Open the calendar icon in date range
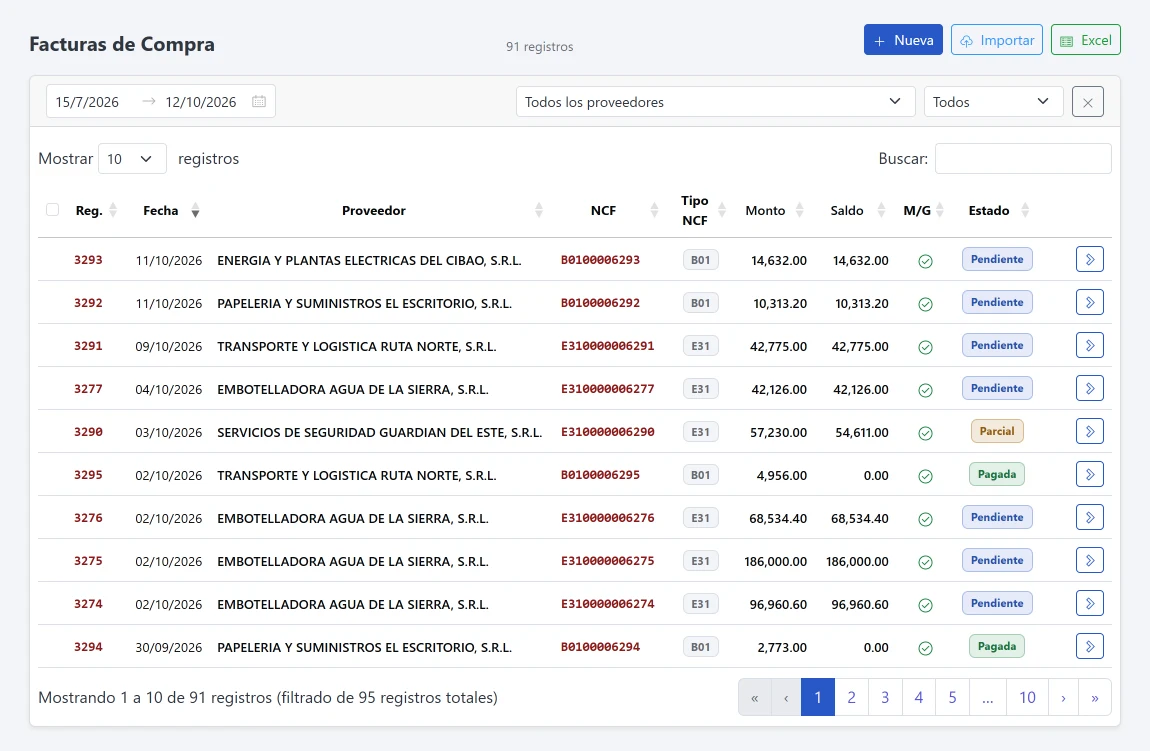This screenshot has height=751, width=1150. tap(259, 101)
